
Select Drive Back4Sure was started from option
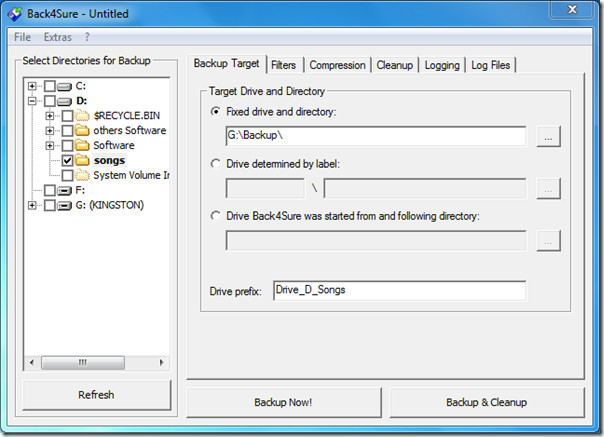(216, 216)
